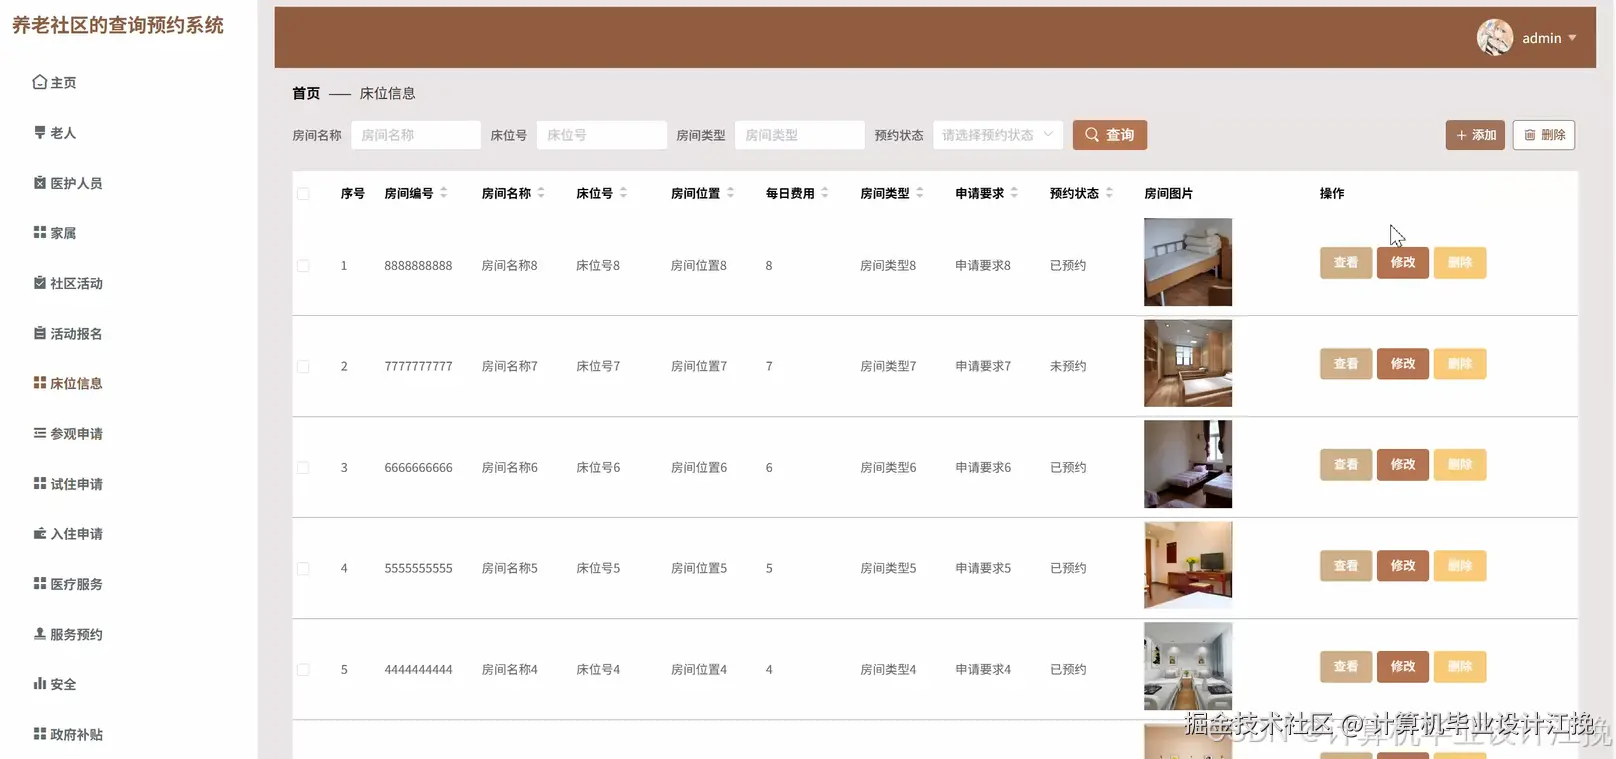Screen dimensions: 1616x759
Task: Go to 社区活动 menu item
Action: coord(77,284)
